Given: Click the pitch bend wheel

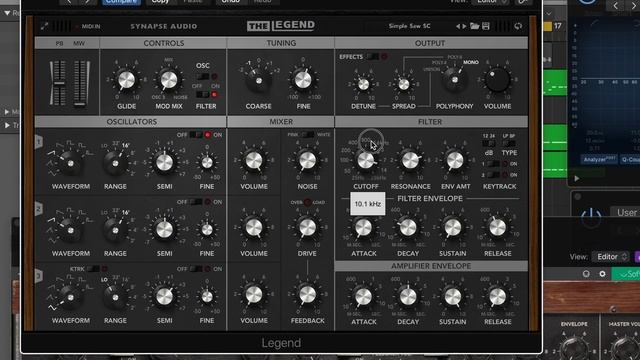Looking at the screenshot, I should (58, 83).
